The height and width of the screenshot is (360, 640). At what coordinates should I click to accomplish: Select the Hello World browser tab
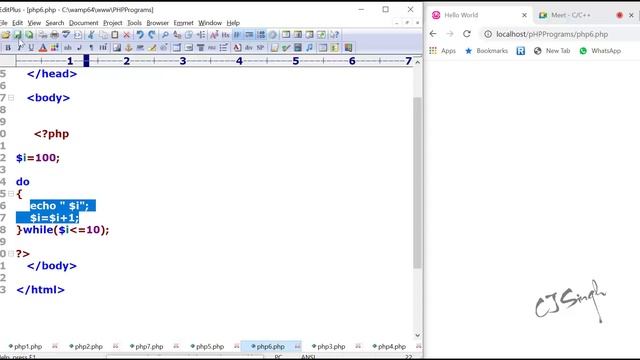pos(480,15)
